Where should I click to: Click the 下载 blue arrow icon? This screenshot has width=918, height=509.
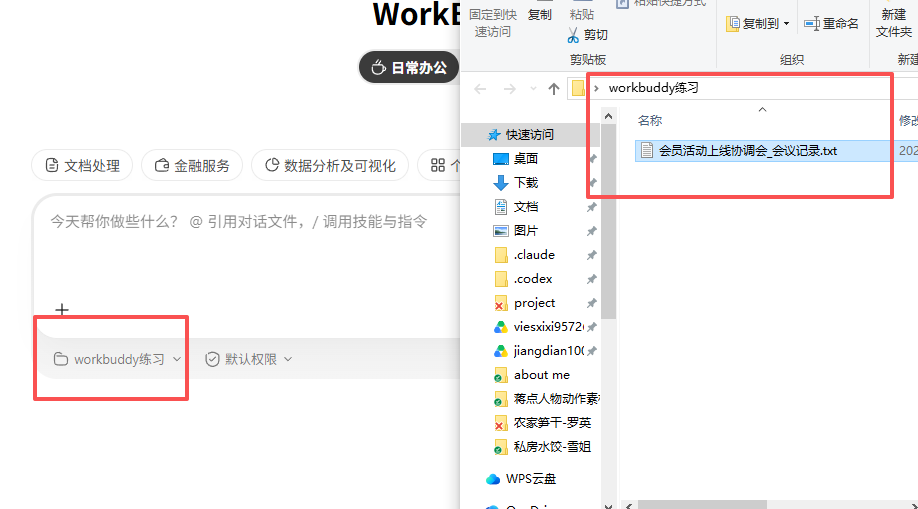[x=501, y=183]
